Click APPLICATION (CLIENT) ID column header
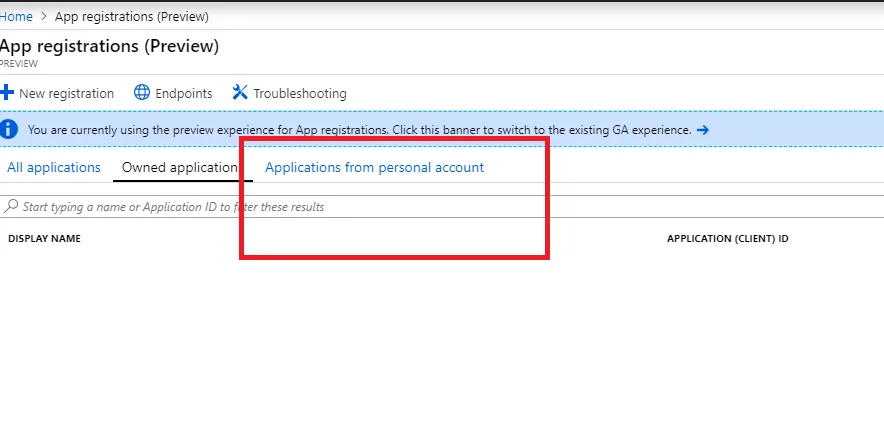The image size is (884, 432). [x=727, y=239]
